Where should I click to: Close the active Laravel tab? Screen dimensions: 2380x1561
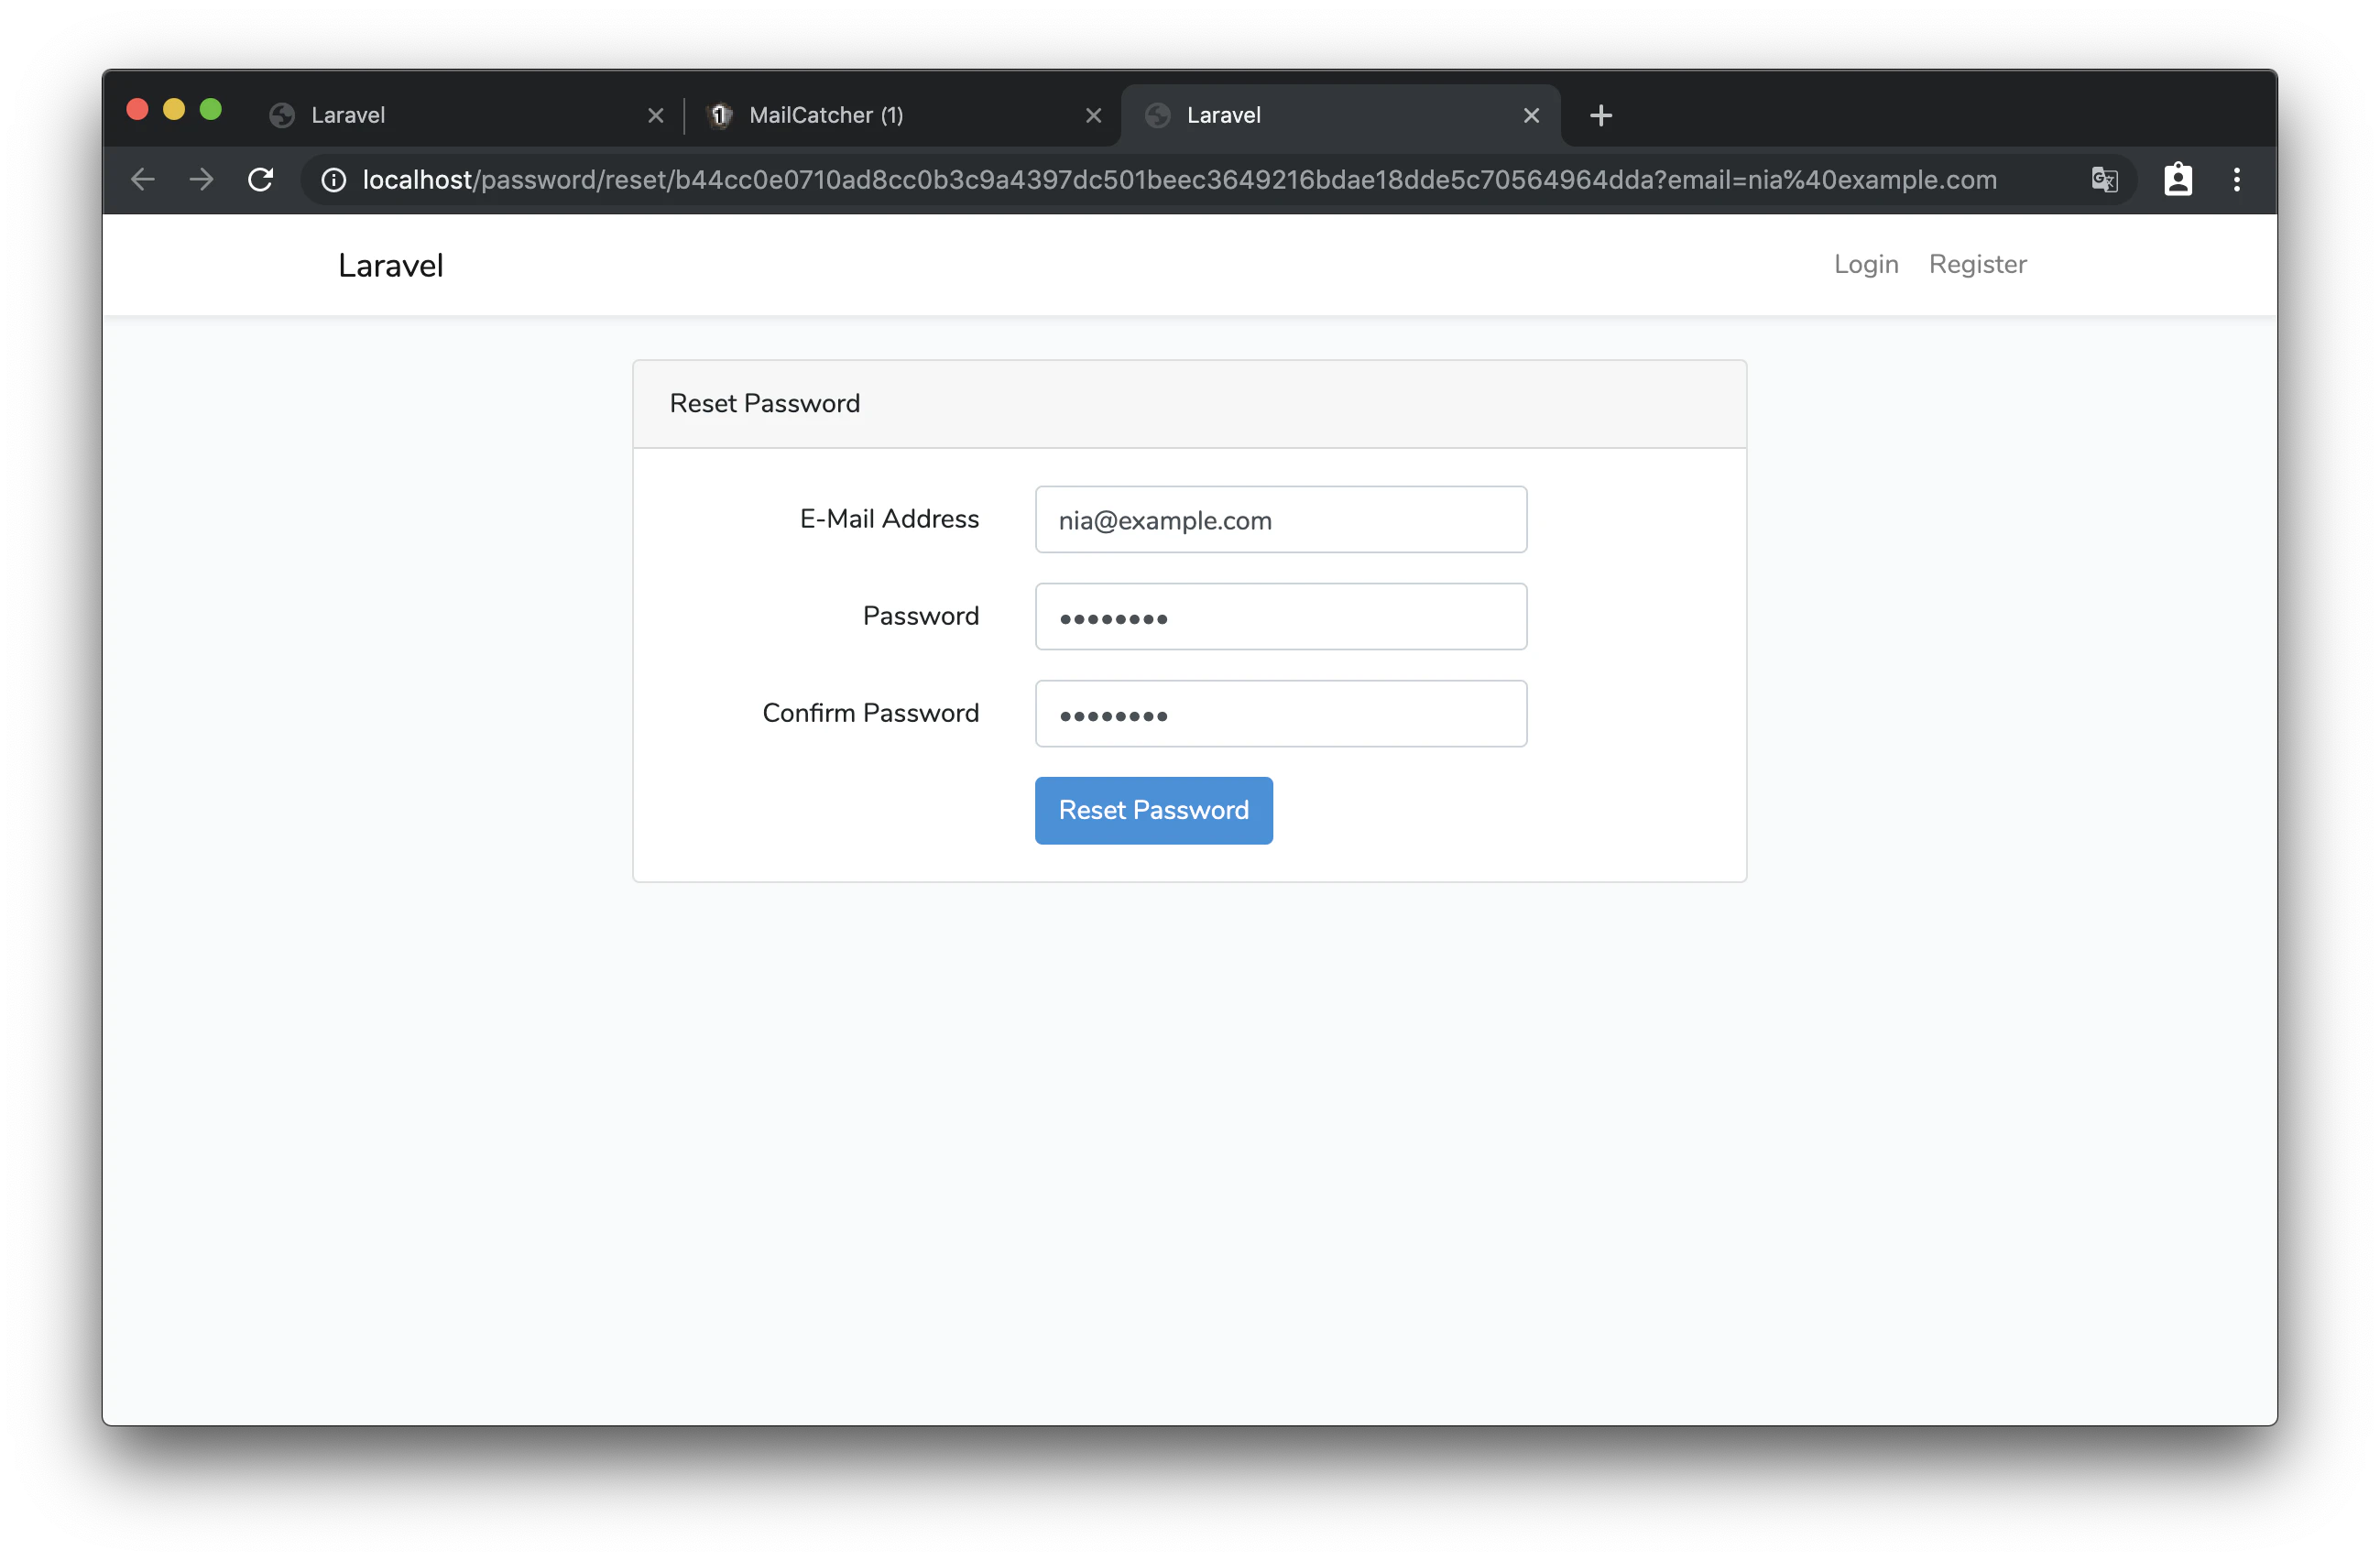(x=1531, y=116)
